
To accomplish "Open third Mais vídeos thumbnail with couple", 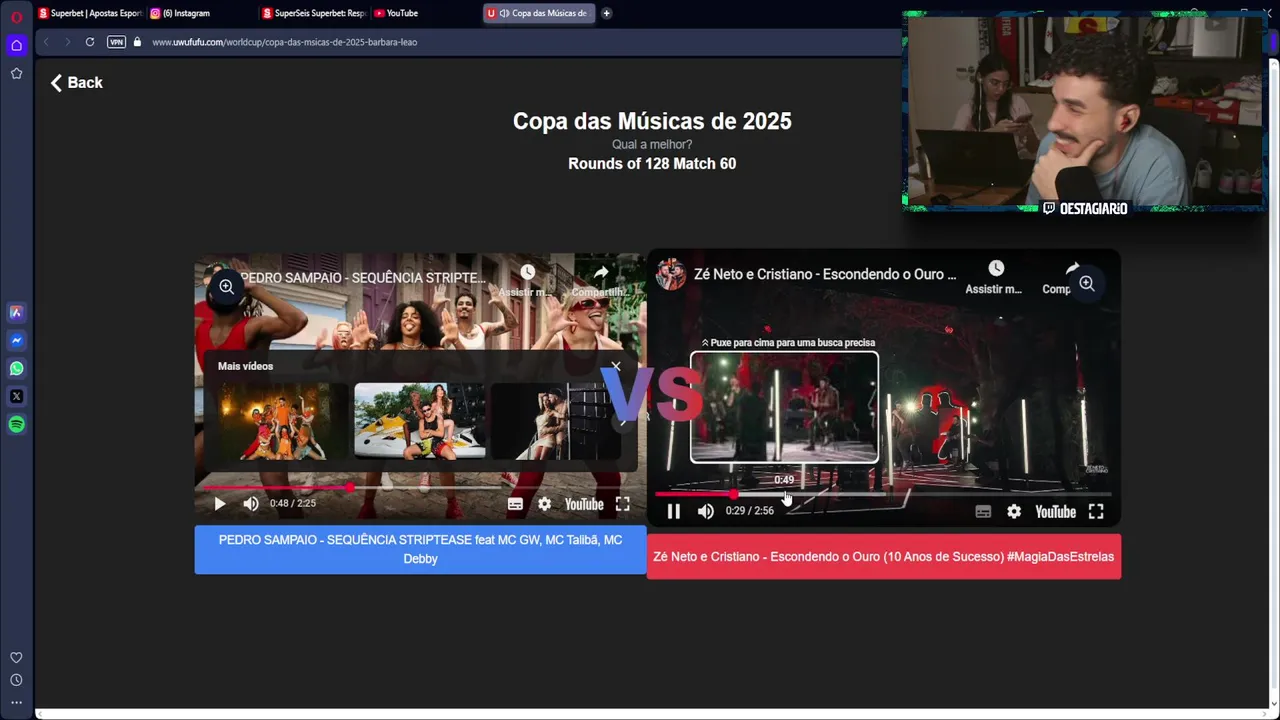I will (x=555, y=420).
